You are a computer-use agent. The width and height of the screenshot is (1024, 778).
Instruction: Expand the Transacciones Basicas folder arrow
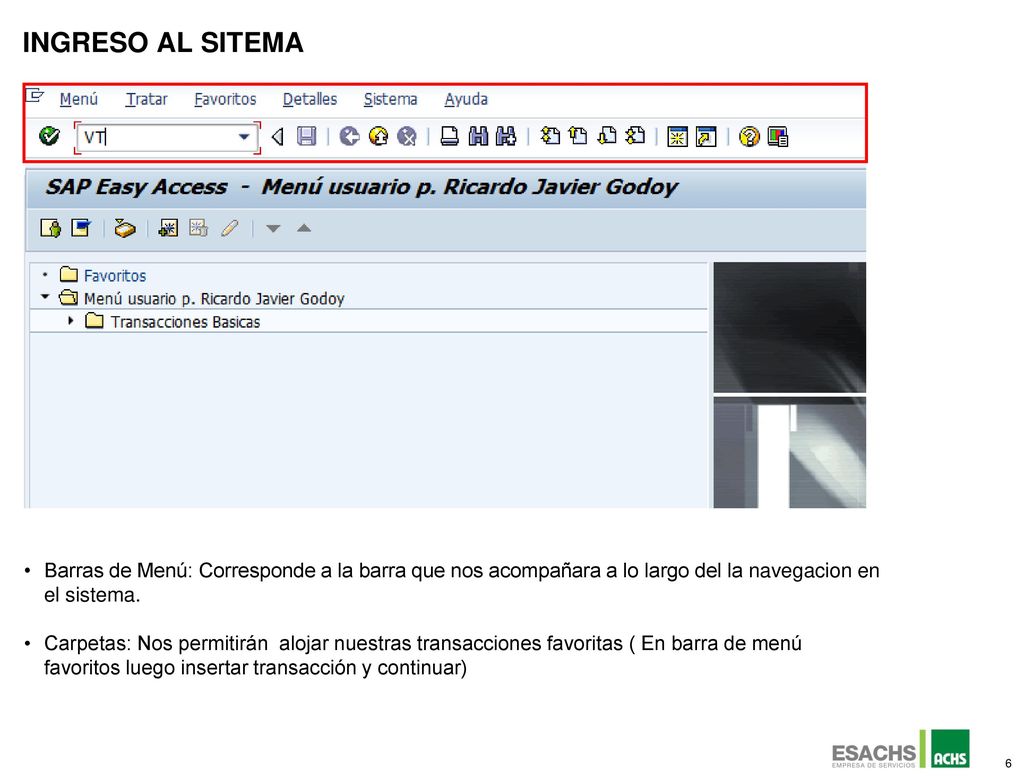click(x=71, y=321)
